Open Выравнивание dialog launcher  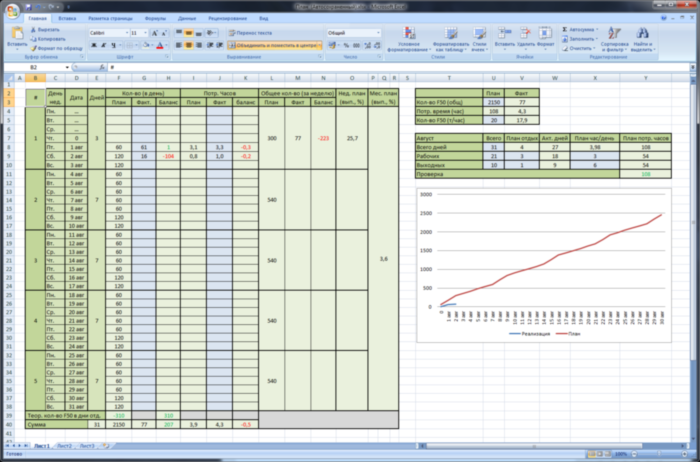[x=320, y=57]
